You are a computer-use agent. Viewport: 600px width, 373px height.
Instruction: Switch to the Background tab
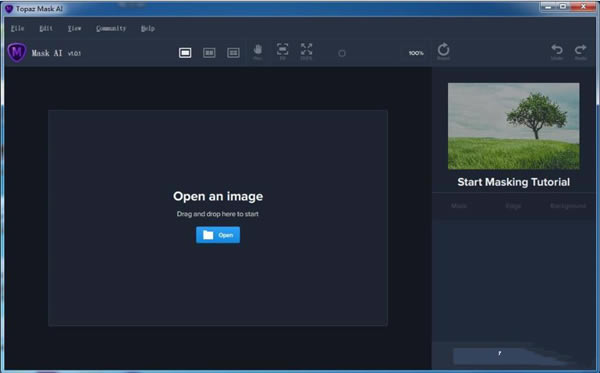tap(568, 206)
